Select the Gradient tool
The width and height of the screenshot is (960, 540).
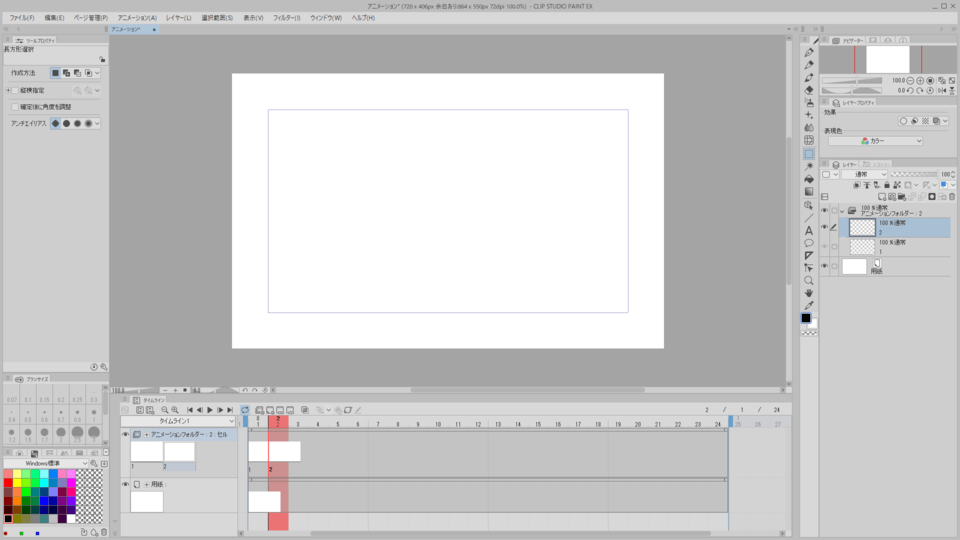click(809, 192)
